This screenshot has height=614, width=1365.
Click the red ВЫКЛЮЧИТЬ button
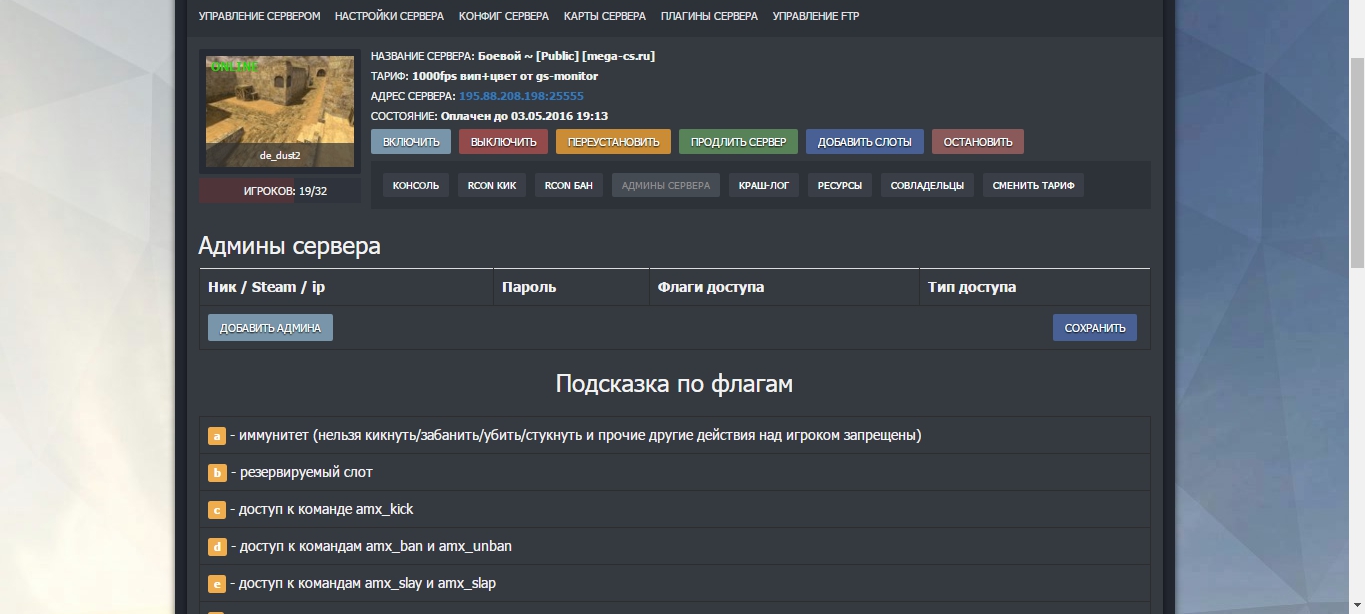tap(504, 142)
